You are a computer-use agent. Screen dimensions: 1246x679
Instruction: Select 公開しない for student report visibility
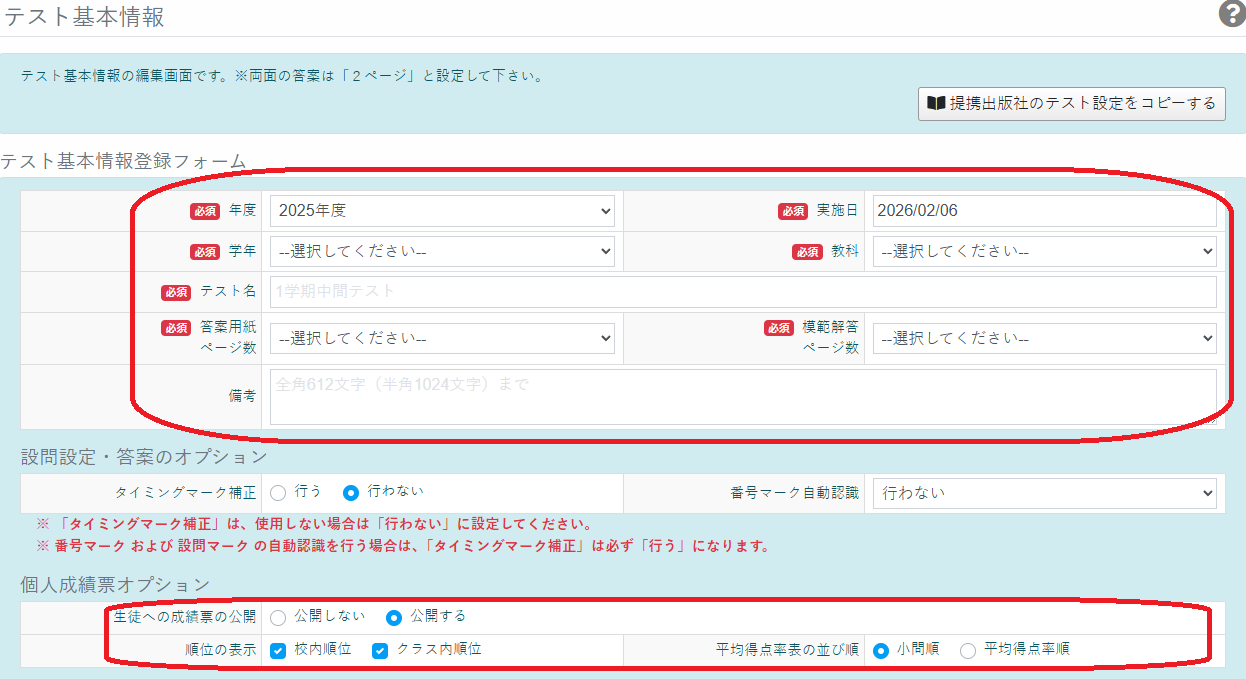278,617
